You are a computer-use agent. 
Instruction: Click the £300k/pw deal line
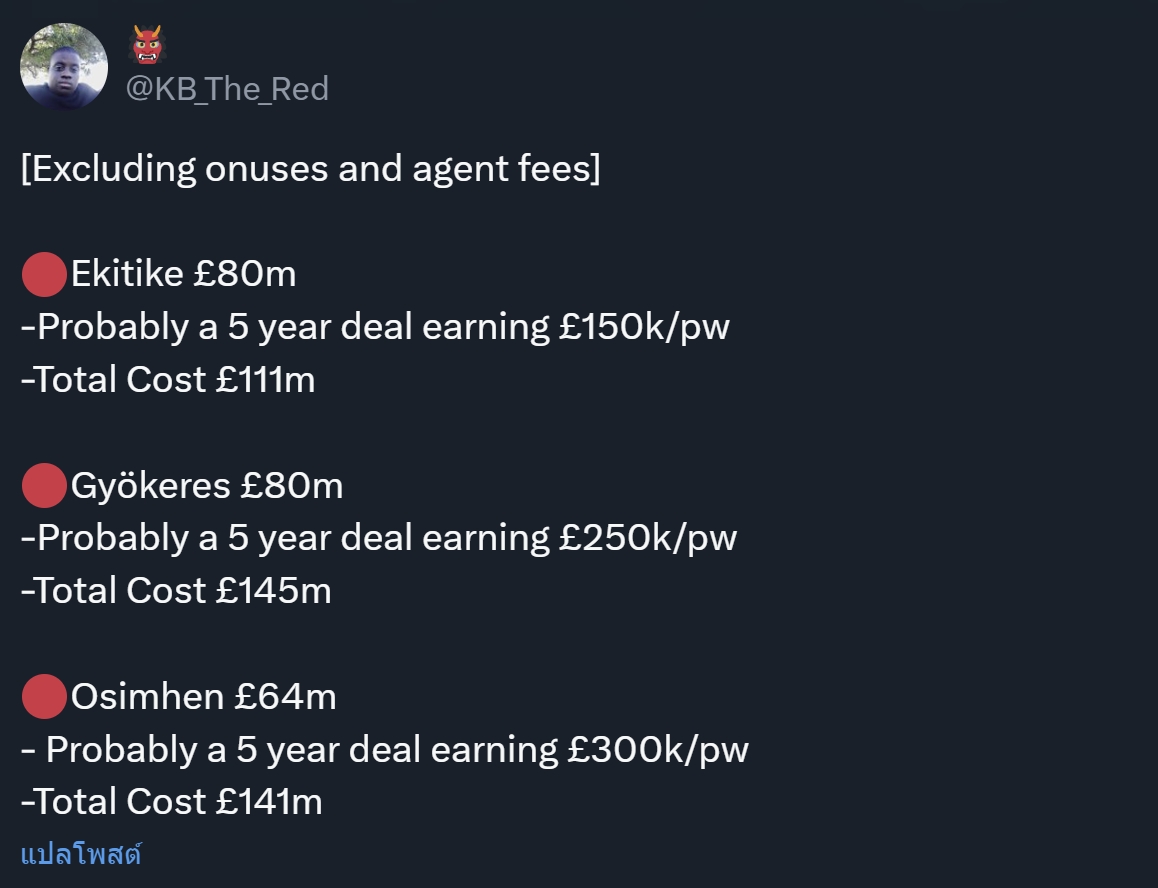pyautogui.click(x=385, y=750)
